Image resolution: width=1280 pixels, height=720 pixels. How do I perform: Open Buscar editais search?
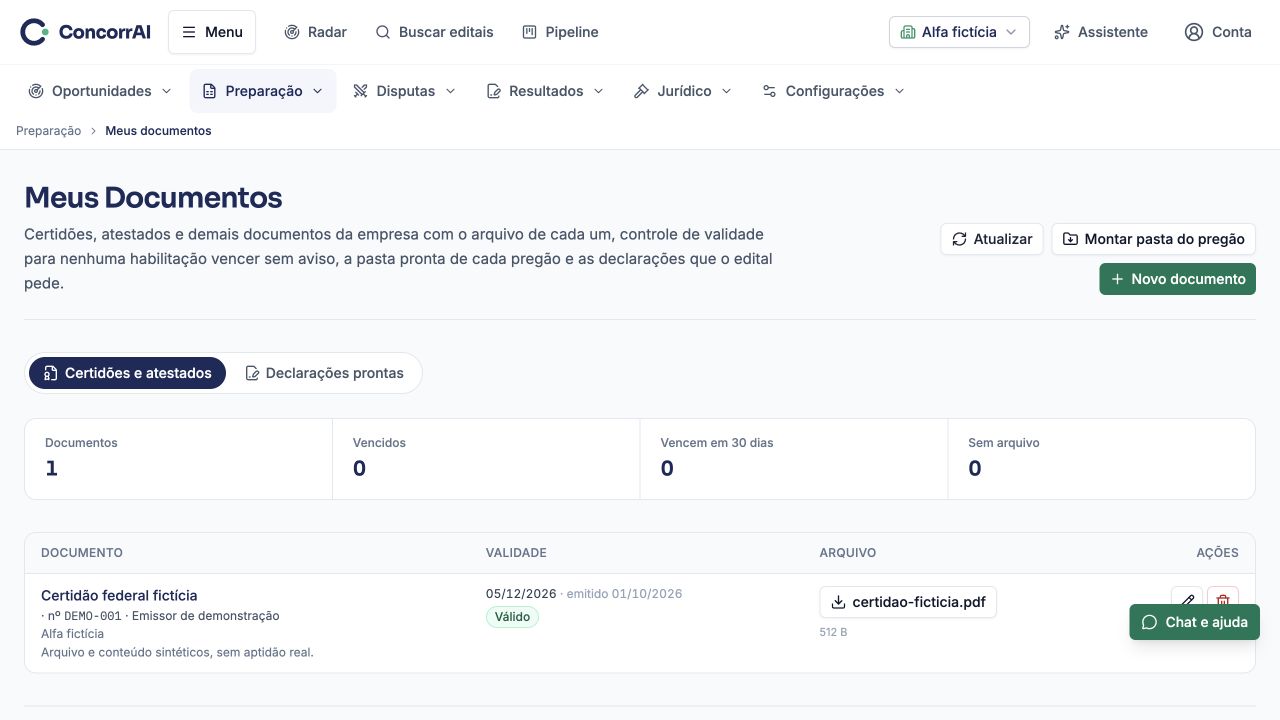click(434, 32)
